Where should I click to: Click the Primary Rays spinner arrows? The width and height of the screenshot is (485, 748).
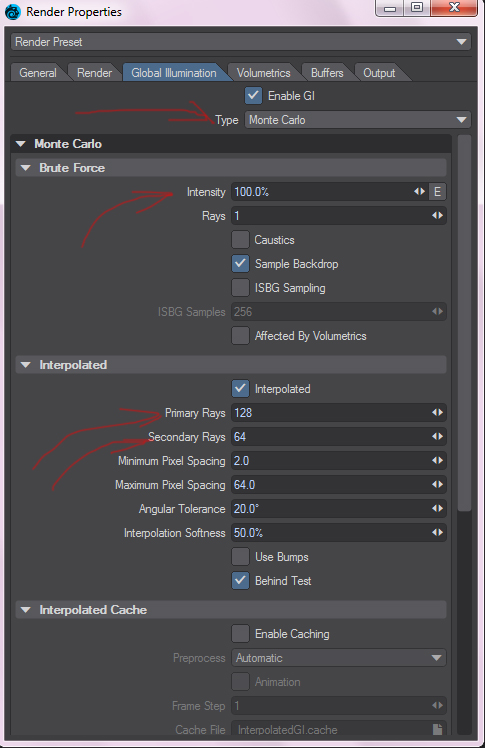pos(437,412)
